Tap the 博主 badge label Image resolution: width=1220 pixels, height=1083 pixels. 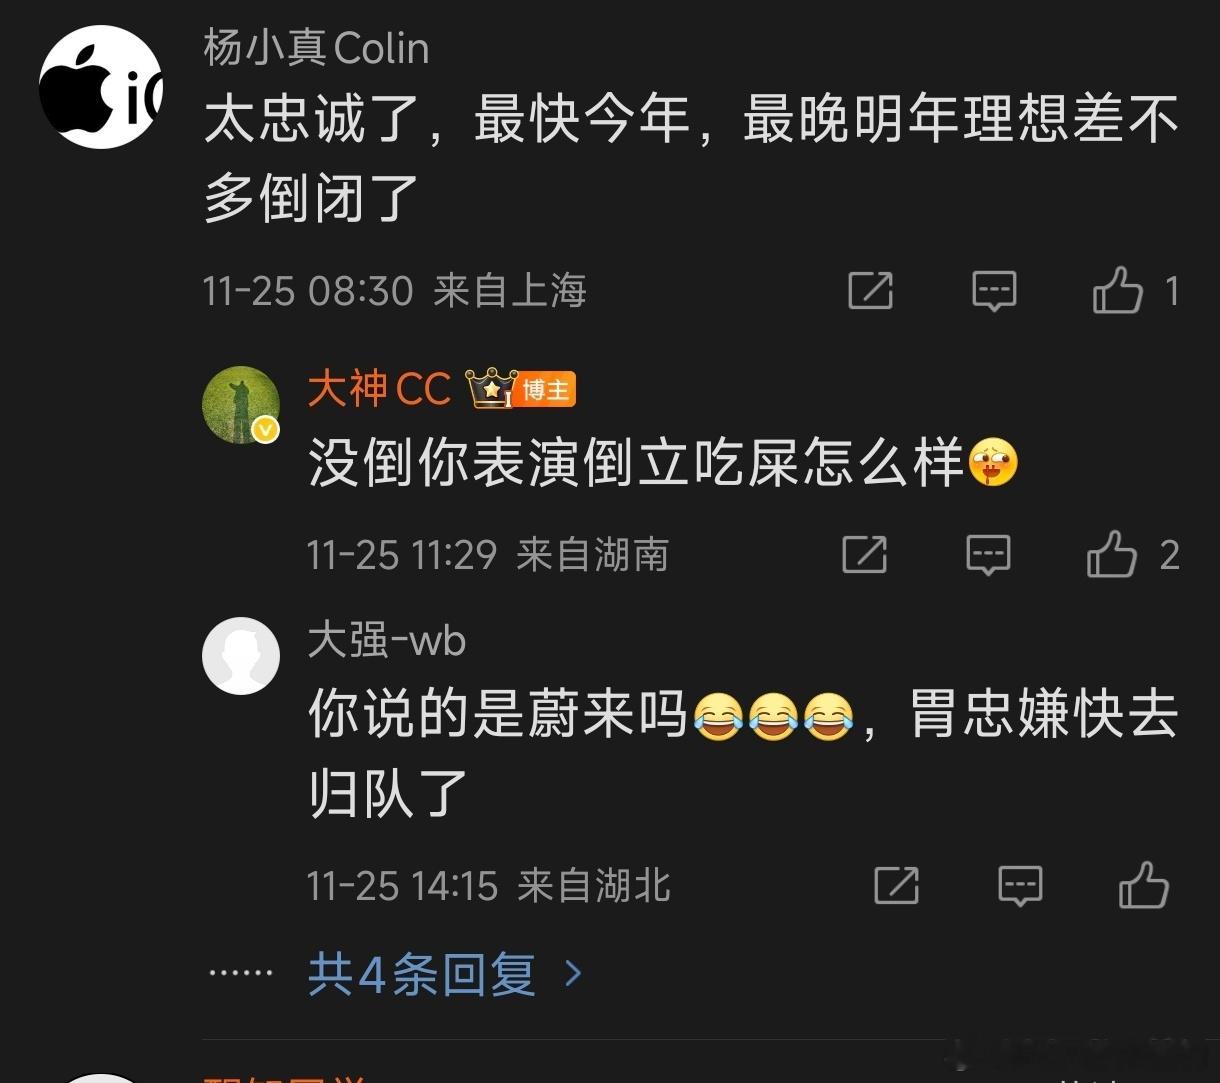pos(547,390)
